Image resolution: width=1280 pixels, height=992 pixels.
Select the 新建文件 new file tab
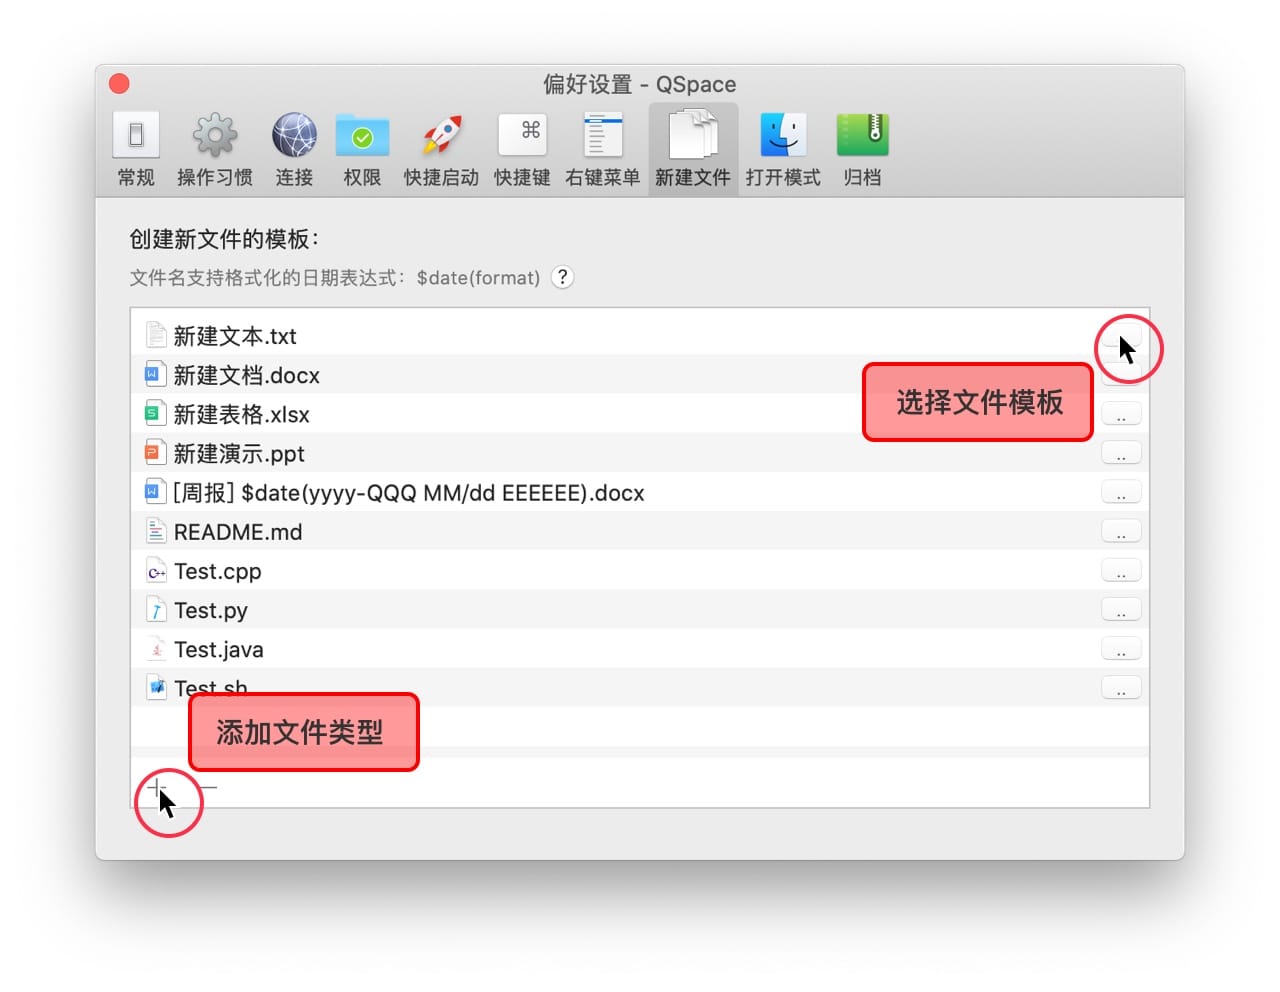(693, 150)
